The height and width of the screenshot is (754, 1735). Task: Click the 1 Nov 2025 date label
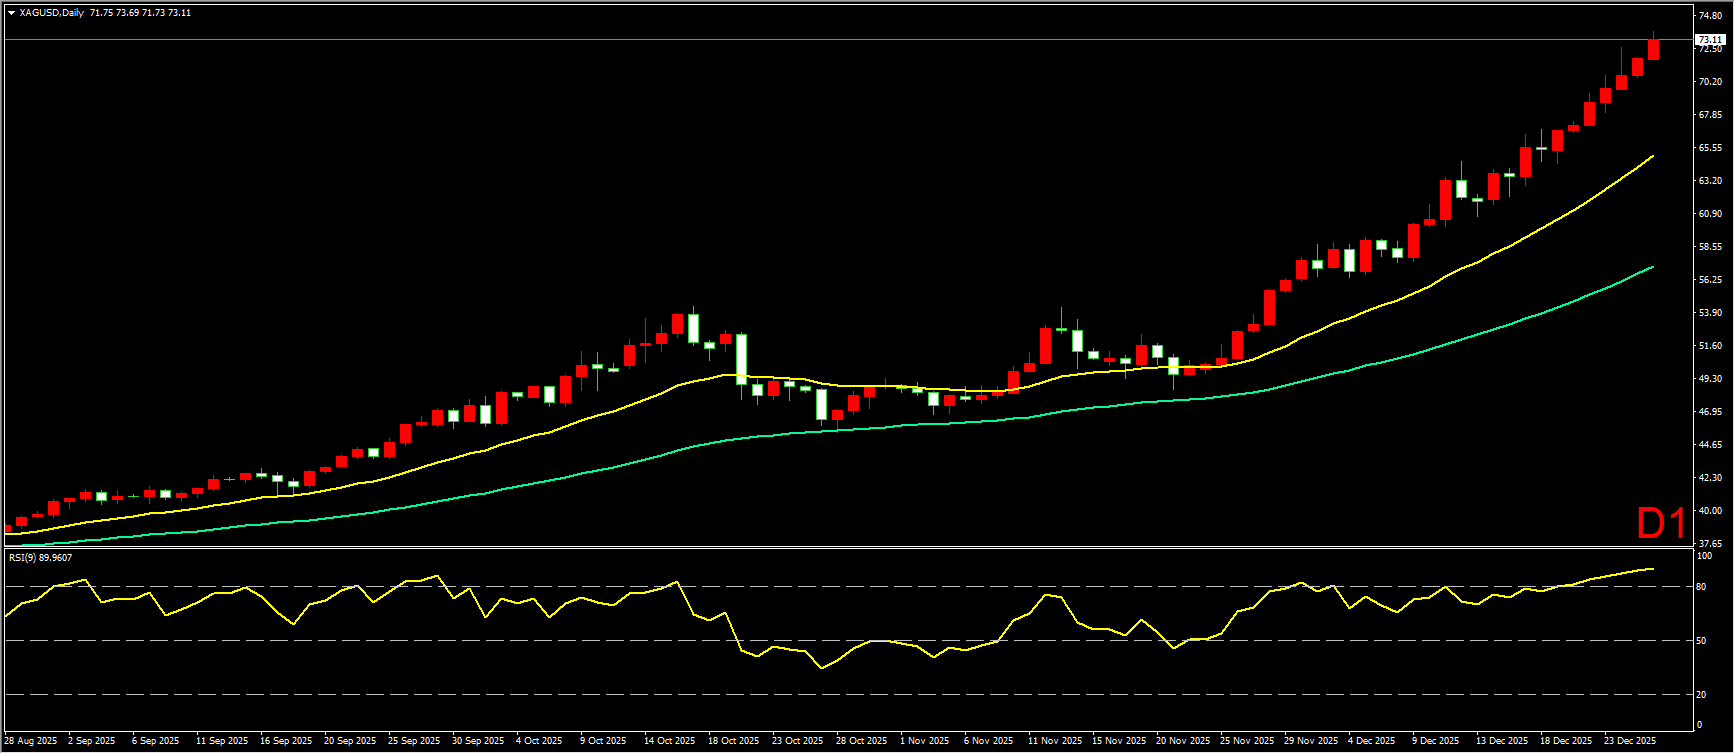(x=924, y=741)
